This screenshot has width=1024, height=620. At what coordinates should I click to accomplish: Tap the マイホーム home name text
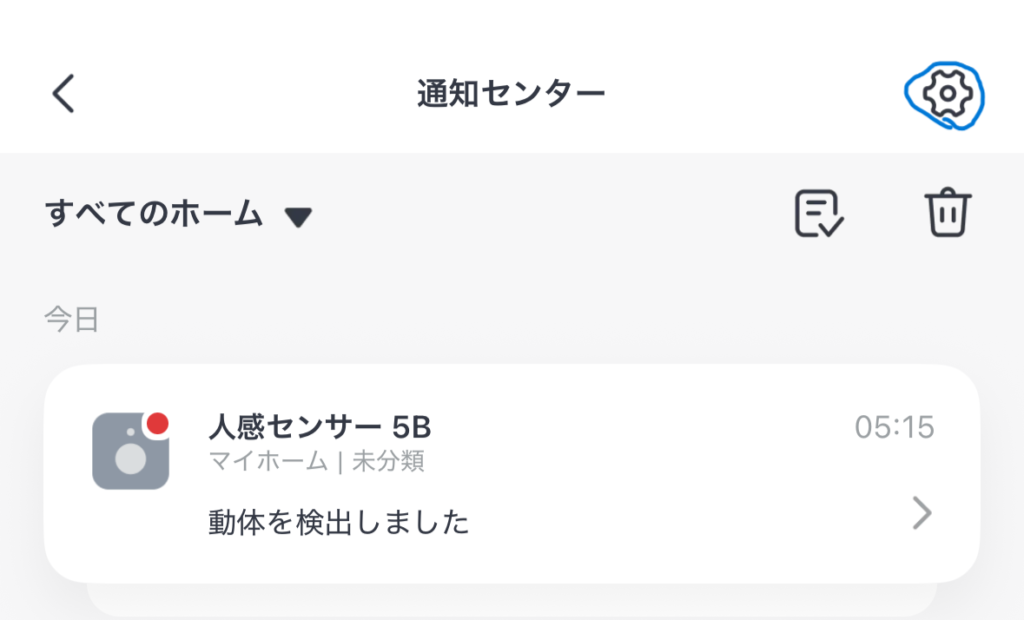pyautogui.click(x=267, y=461)
